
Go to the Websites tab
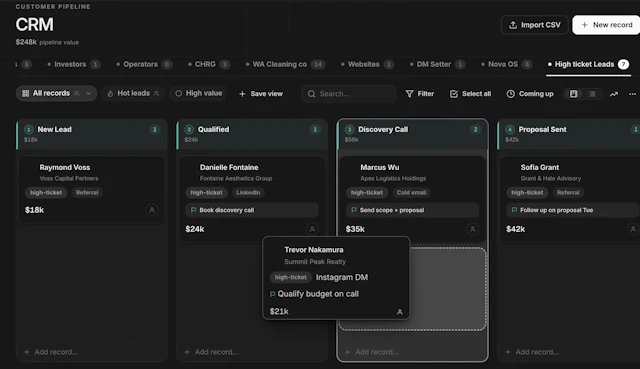click(x=367, y=64)
